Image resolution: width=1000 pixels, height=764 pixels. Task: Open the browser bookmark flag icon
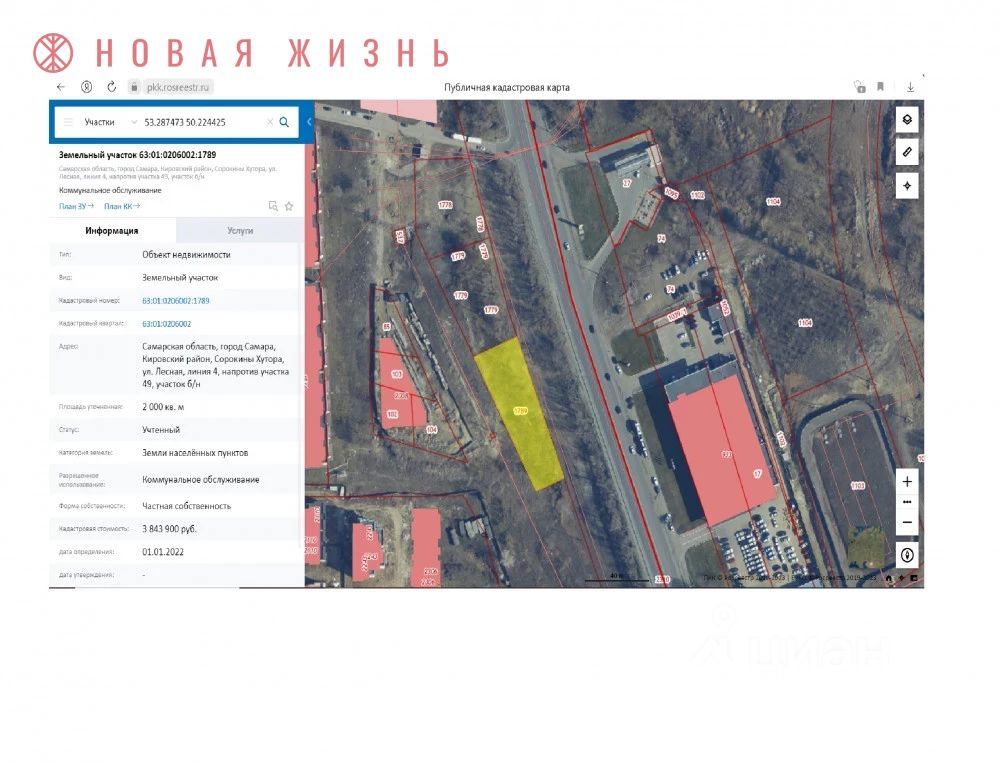[880, 87]
